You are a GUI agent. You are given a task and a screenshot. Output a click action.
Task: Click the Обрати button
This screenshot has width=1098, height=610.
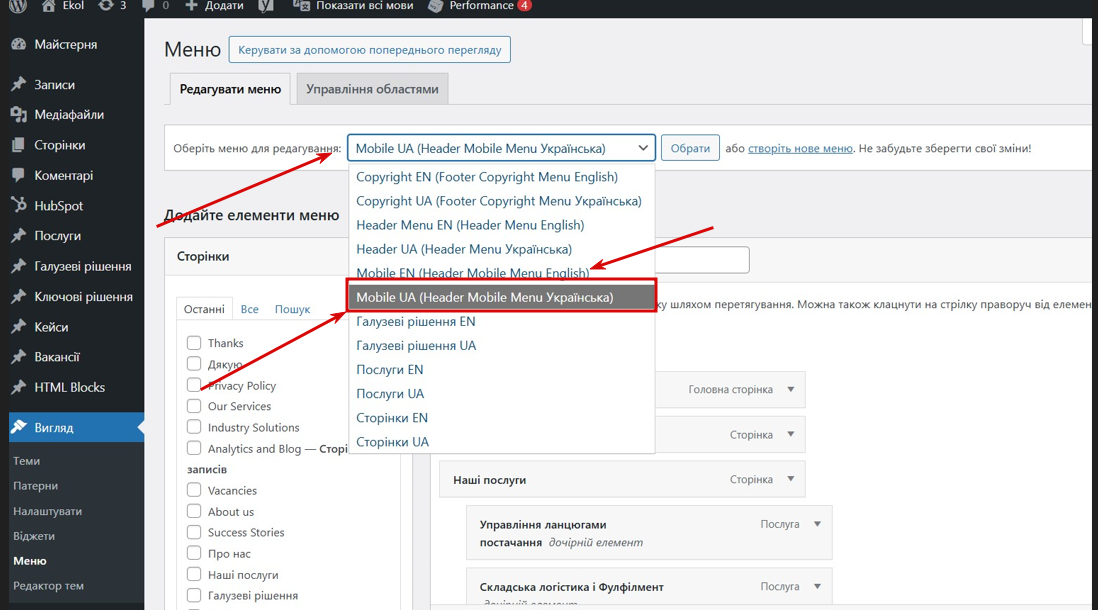[690, 148]
